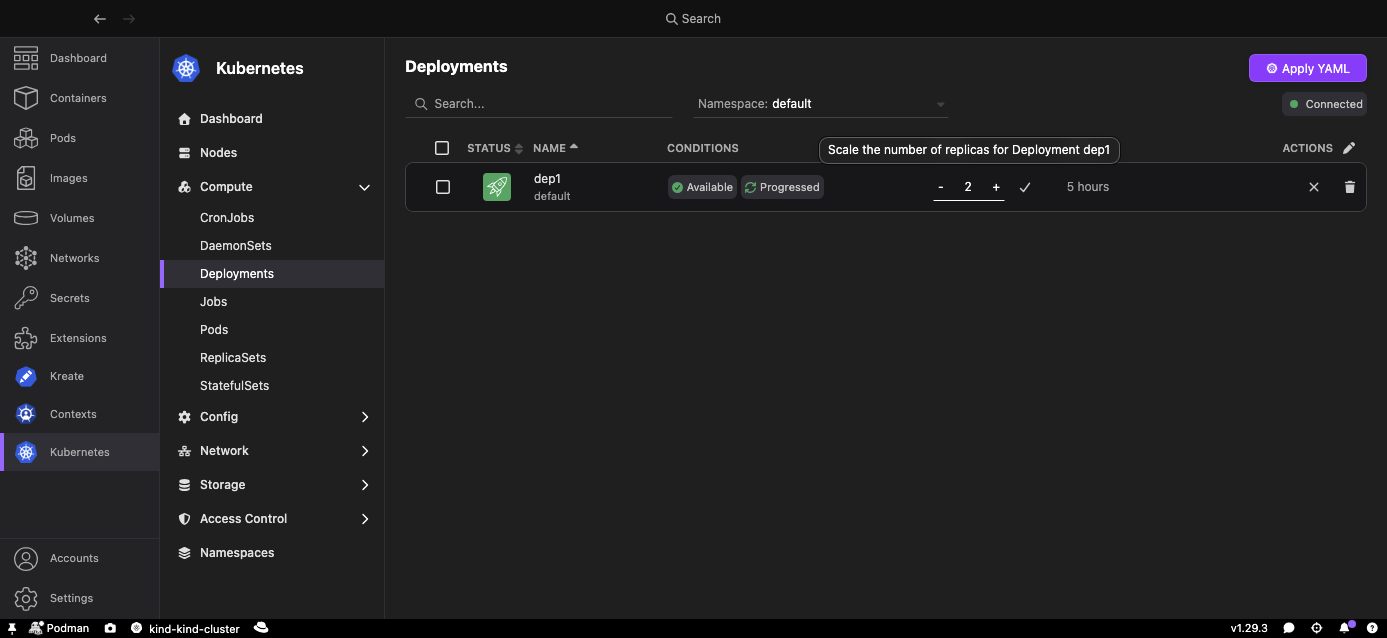The height and width of the screenshot is (638, 1387).
Task: Sort deployments by STATUS column
Action: click(495, 148)
